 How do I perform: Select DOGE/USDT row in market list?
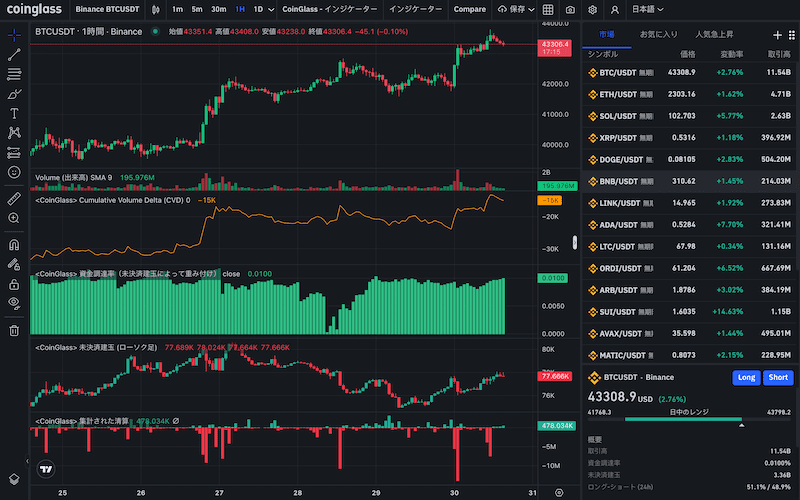691,160
